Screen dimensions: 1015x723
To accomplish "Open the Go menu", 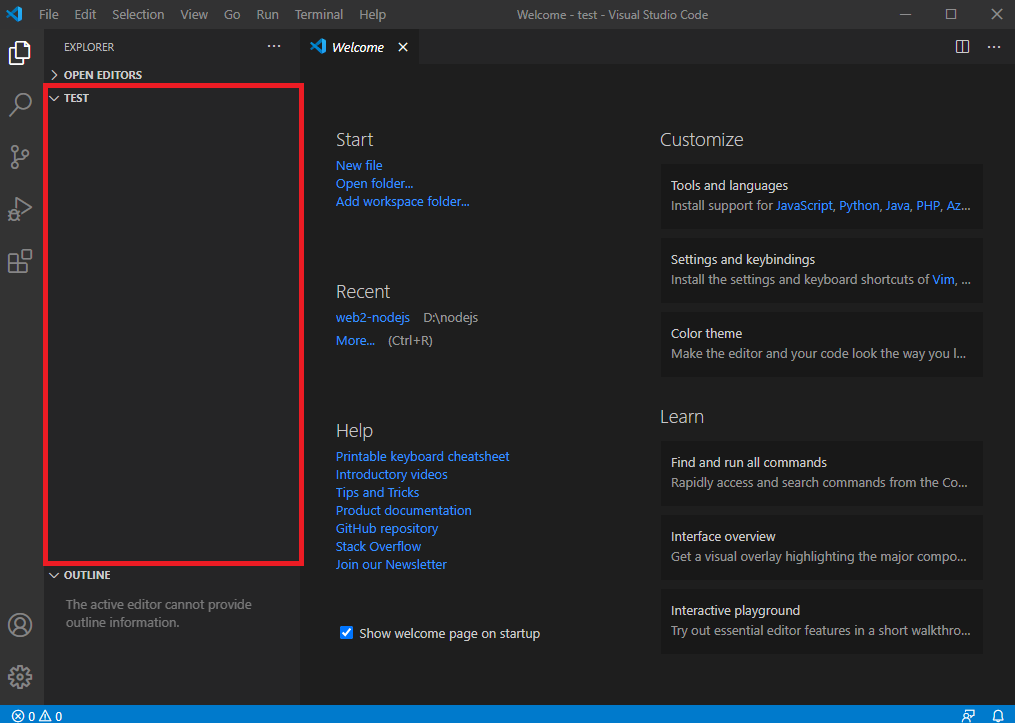I will [232, 14].
